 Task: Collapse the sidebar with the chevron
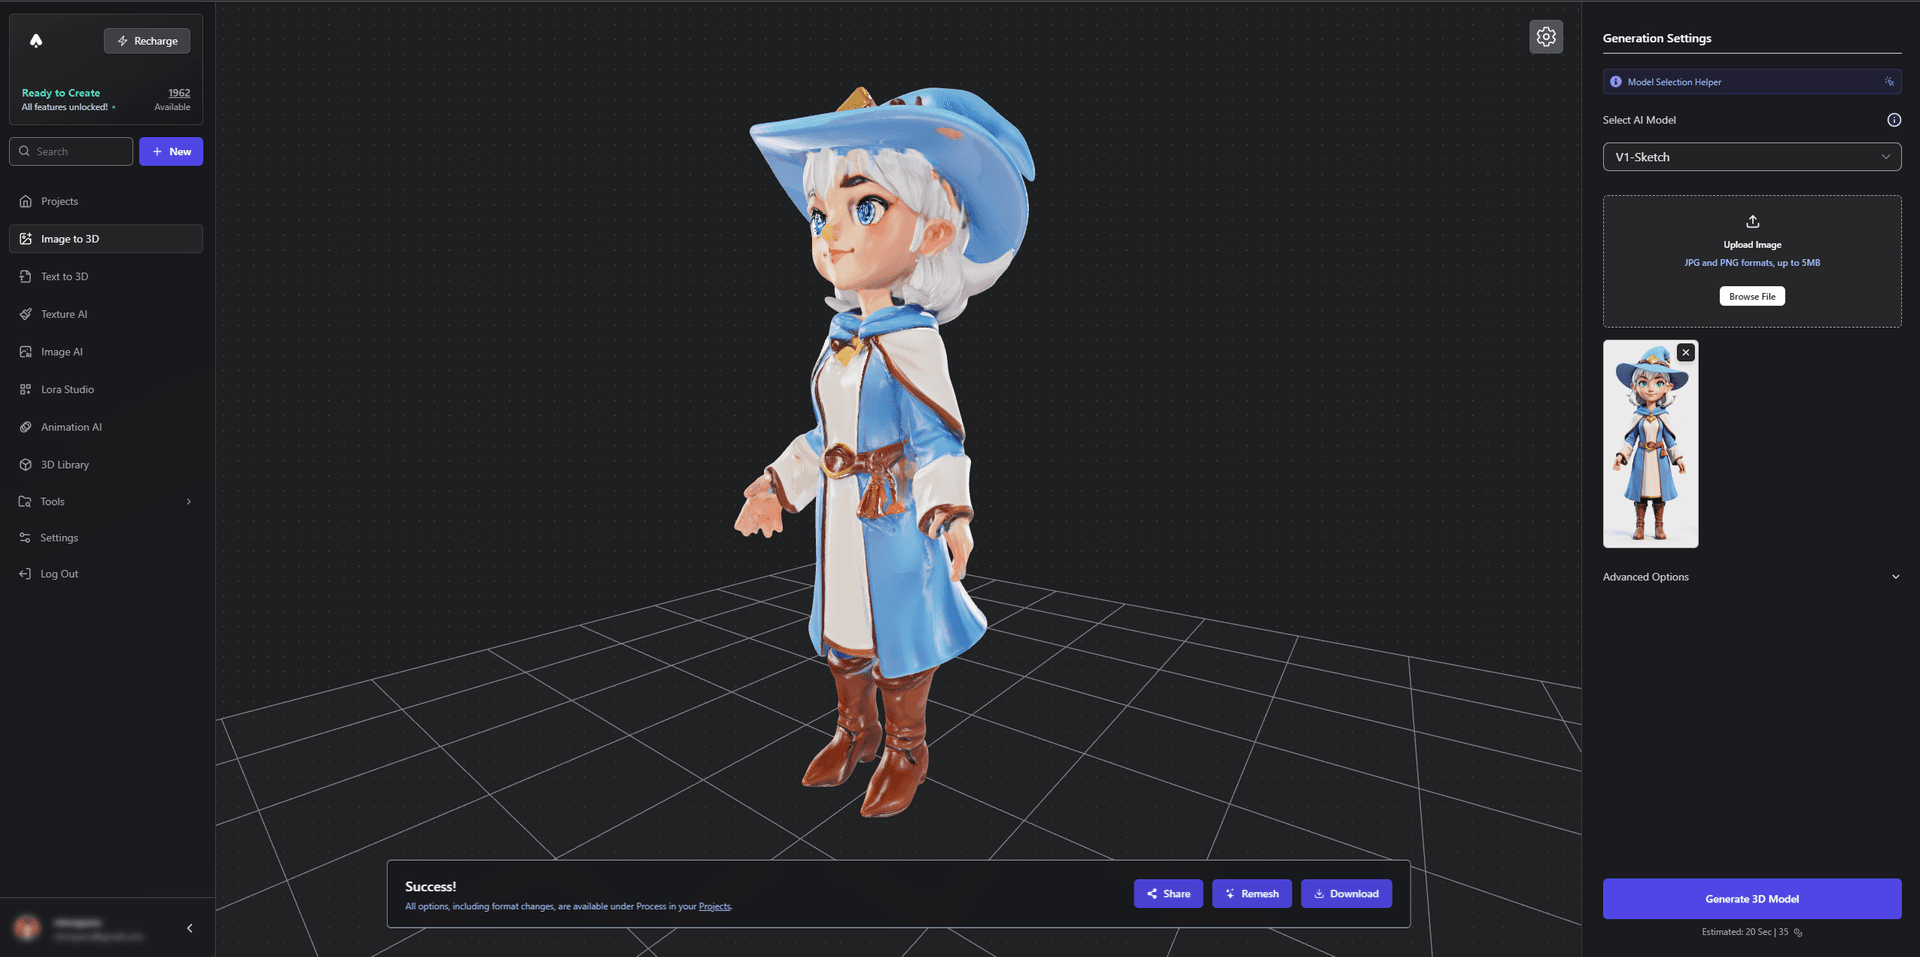189,927
